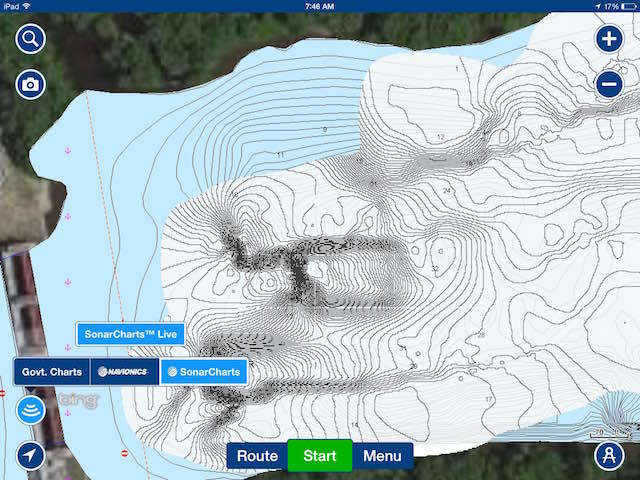640x480 pixels.
Task: Zoom in with the plus button
Action: (x=609, y=39)
